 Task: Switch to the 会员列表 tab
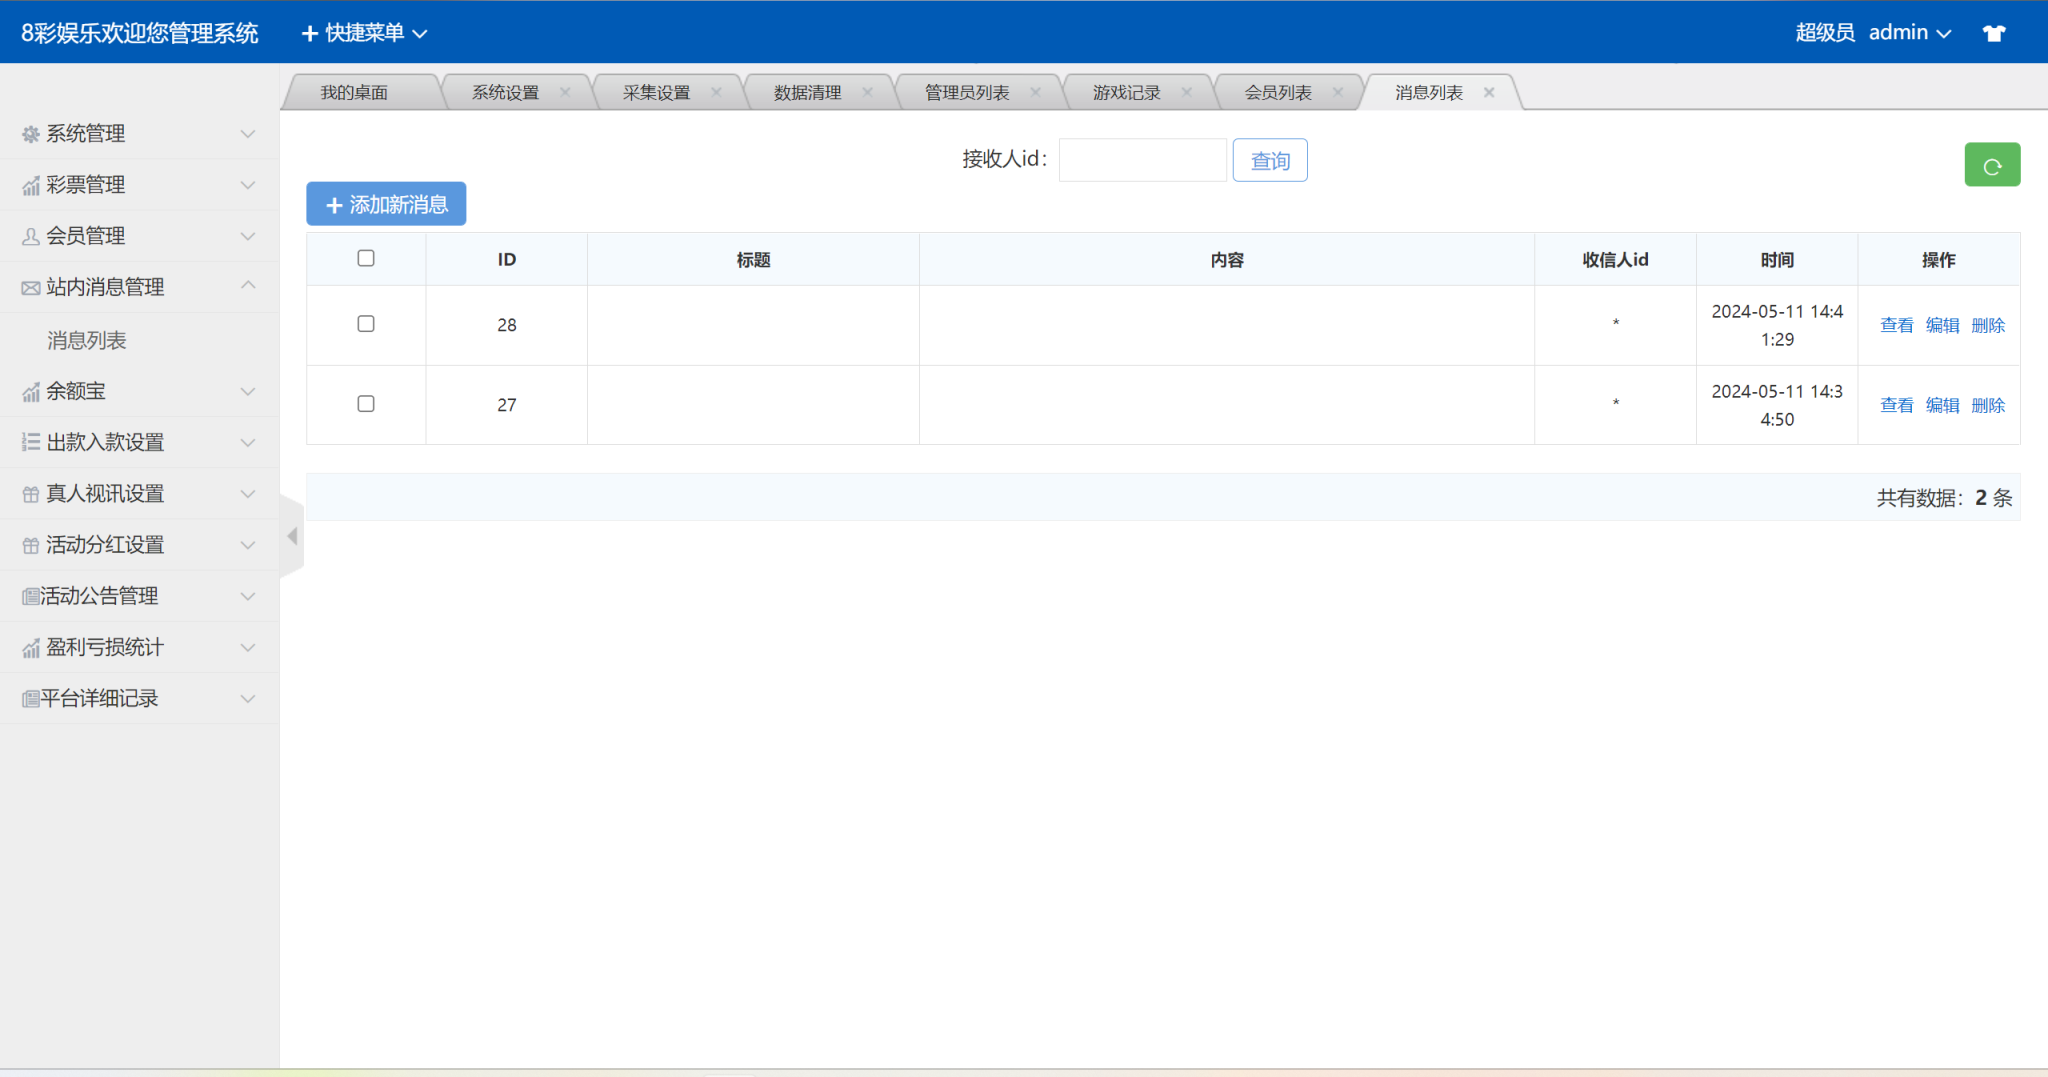point(1277,92)
